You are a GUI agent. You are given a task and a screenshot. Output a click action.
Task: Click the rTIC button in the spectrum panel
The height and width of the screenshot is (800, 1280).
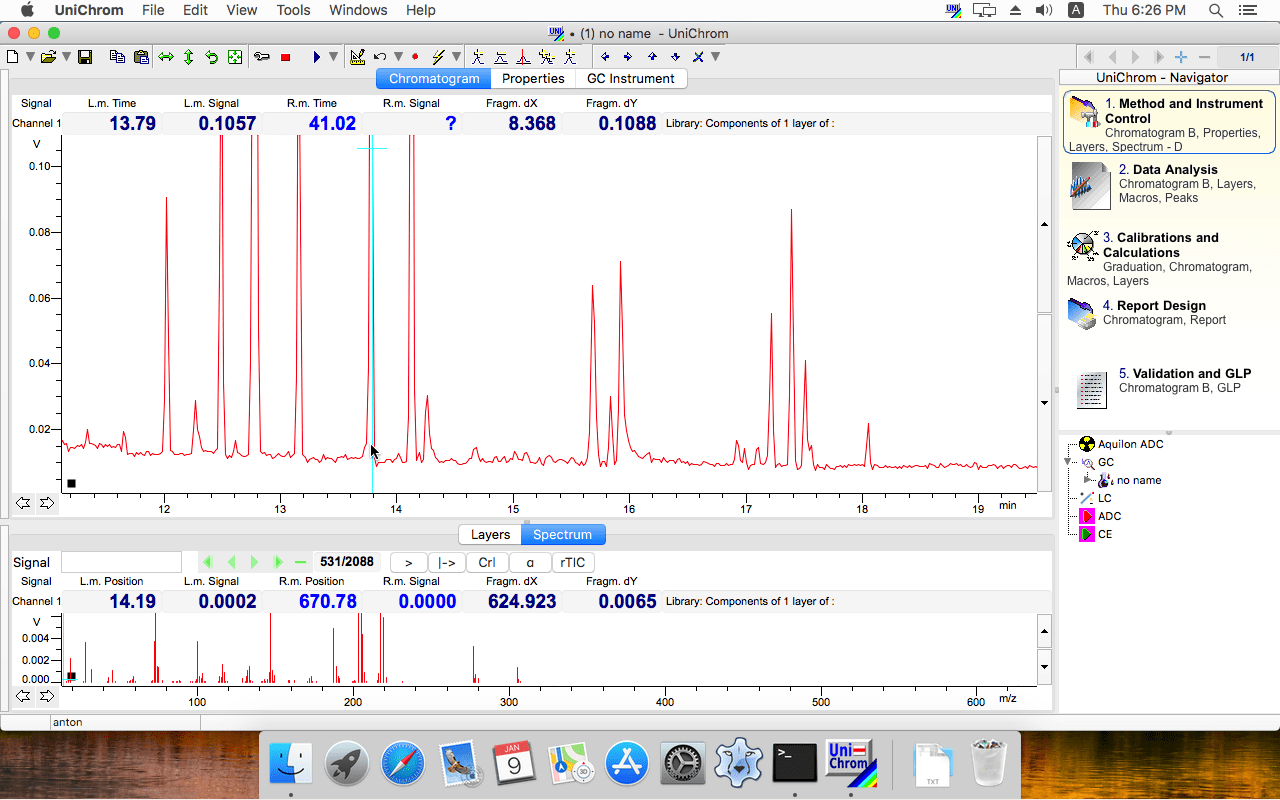[x=572, y=562]
